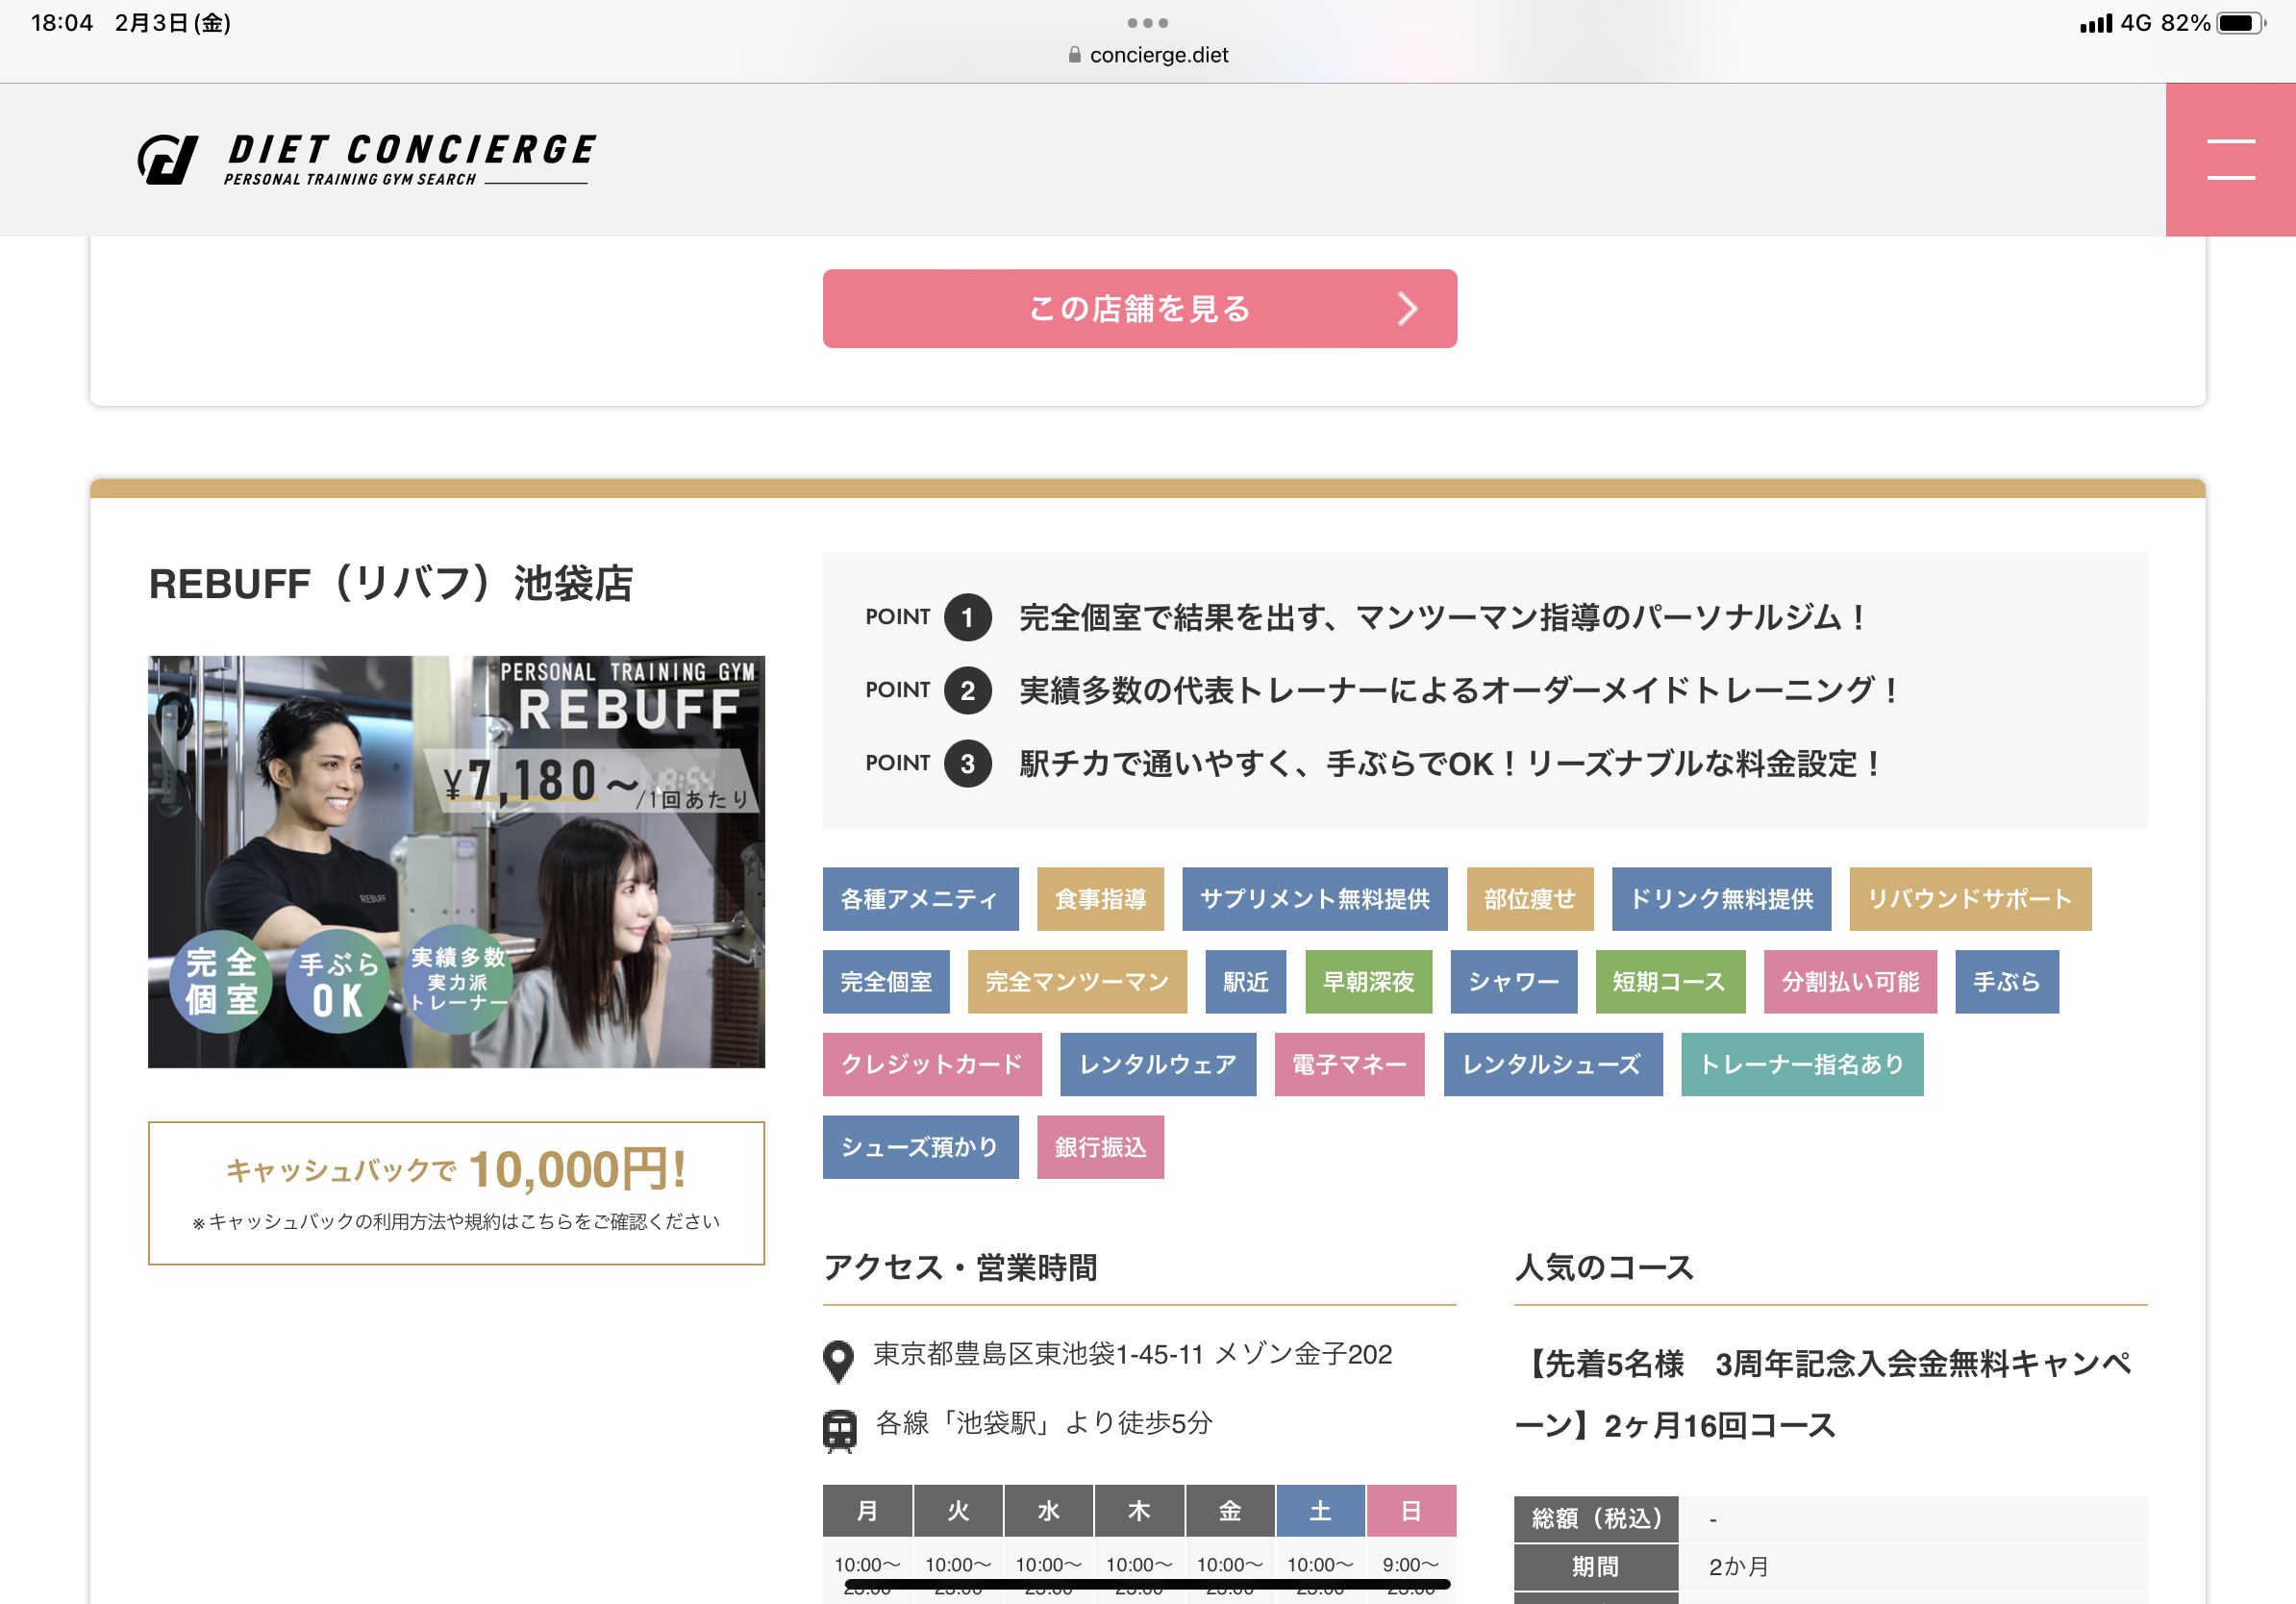Click the 木 day header
The width and height of the screenshot is (2296, 1604).
(1139, 1511)
